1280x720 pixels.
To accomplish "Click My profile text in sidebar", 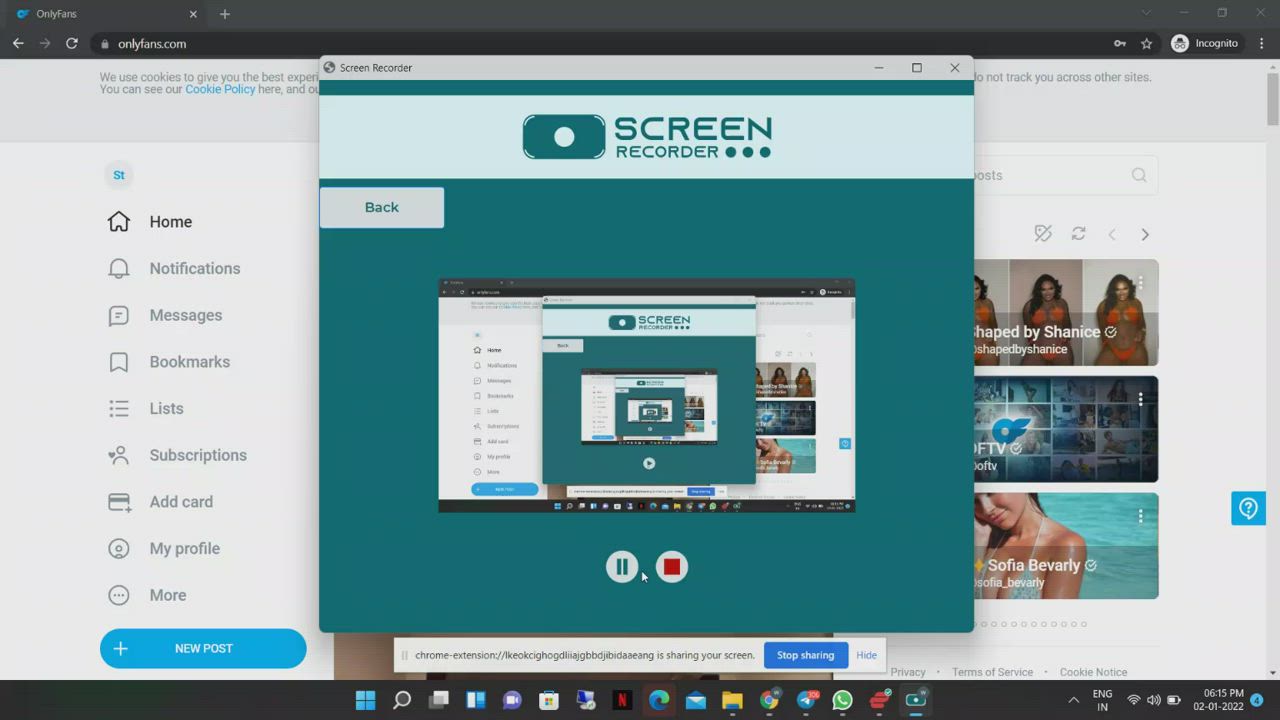I will [x=185, y=548].
